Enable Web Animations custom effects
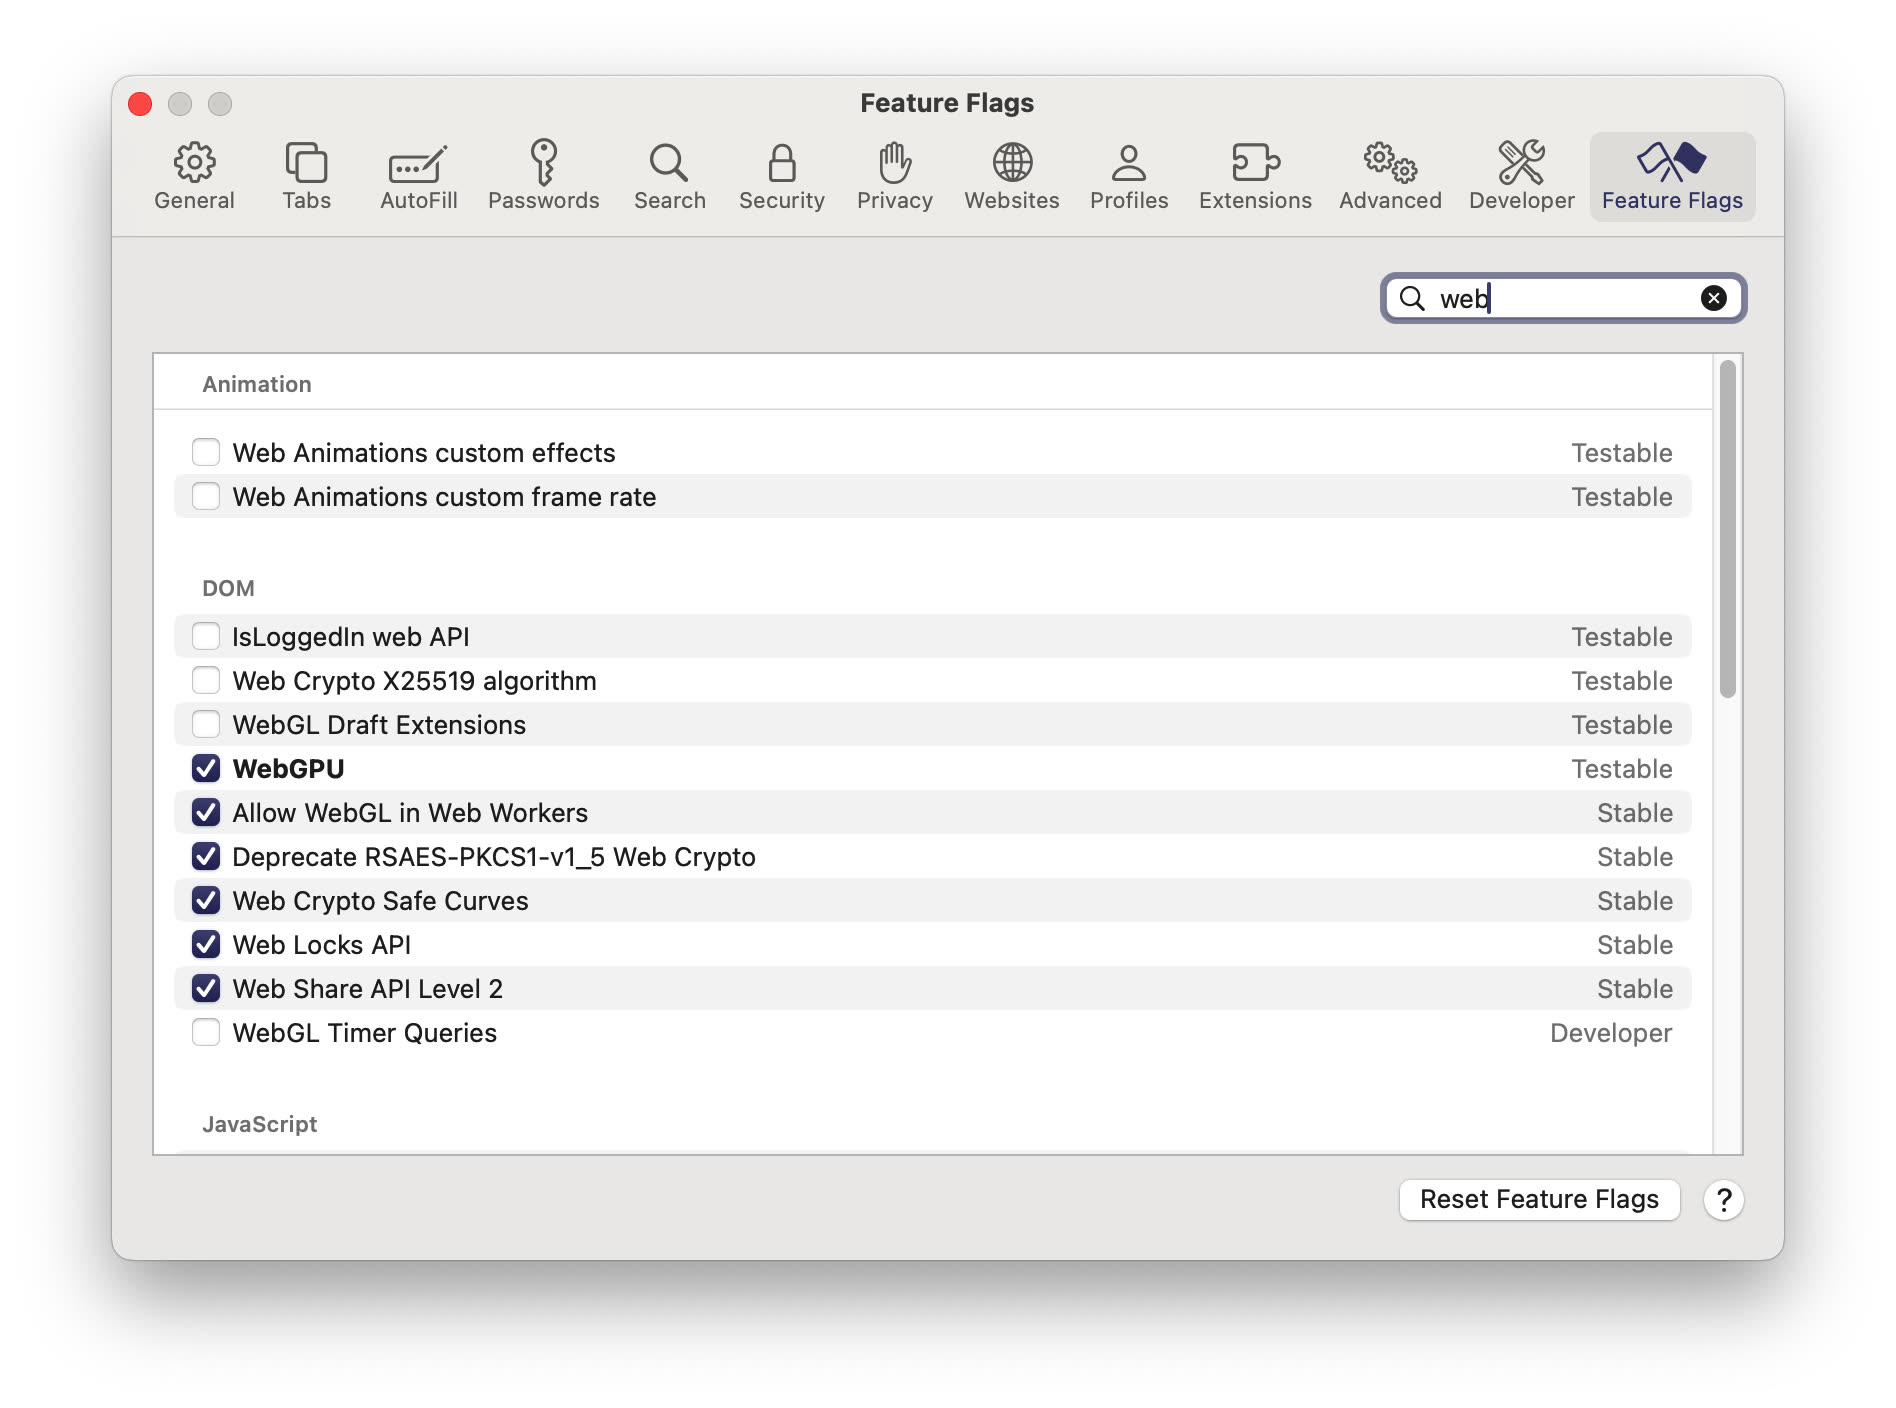 click(x=206, y=452)
